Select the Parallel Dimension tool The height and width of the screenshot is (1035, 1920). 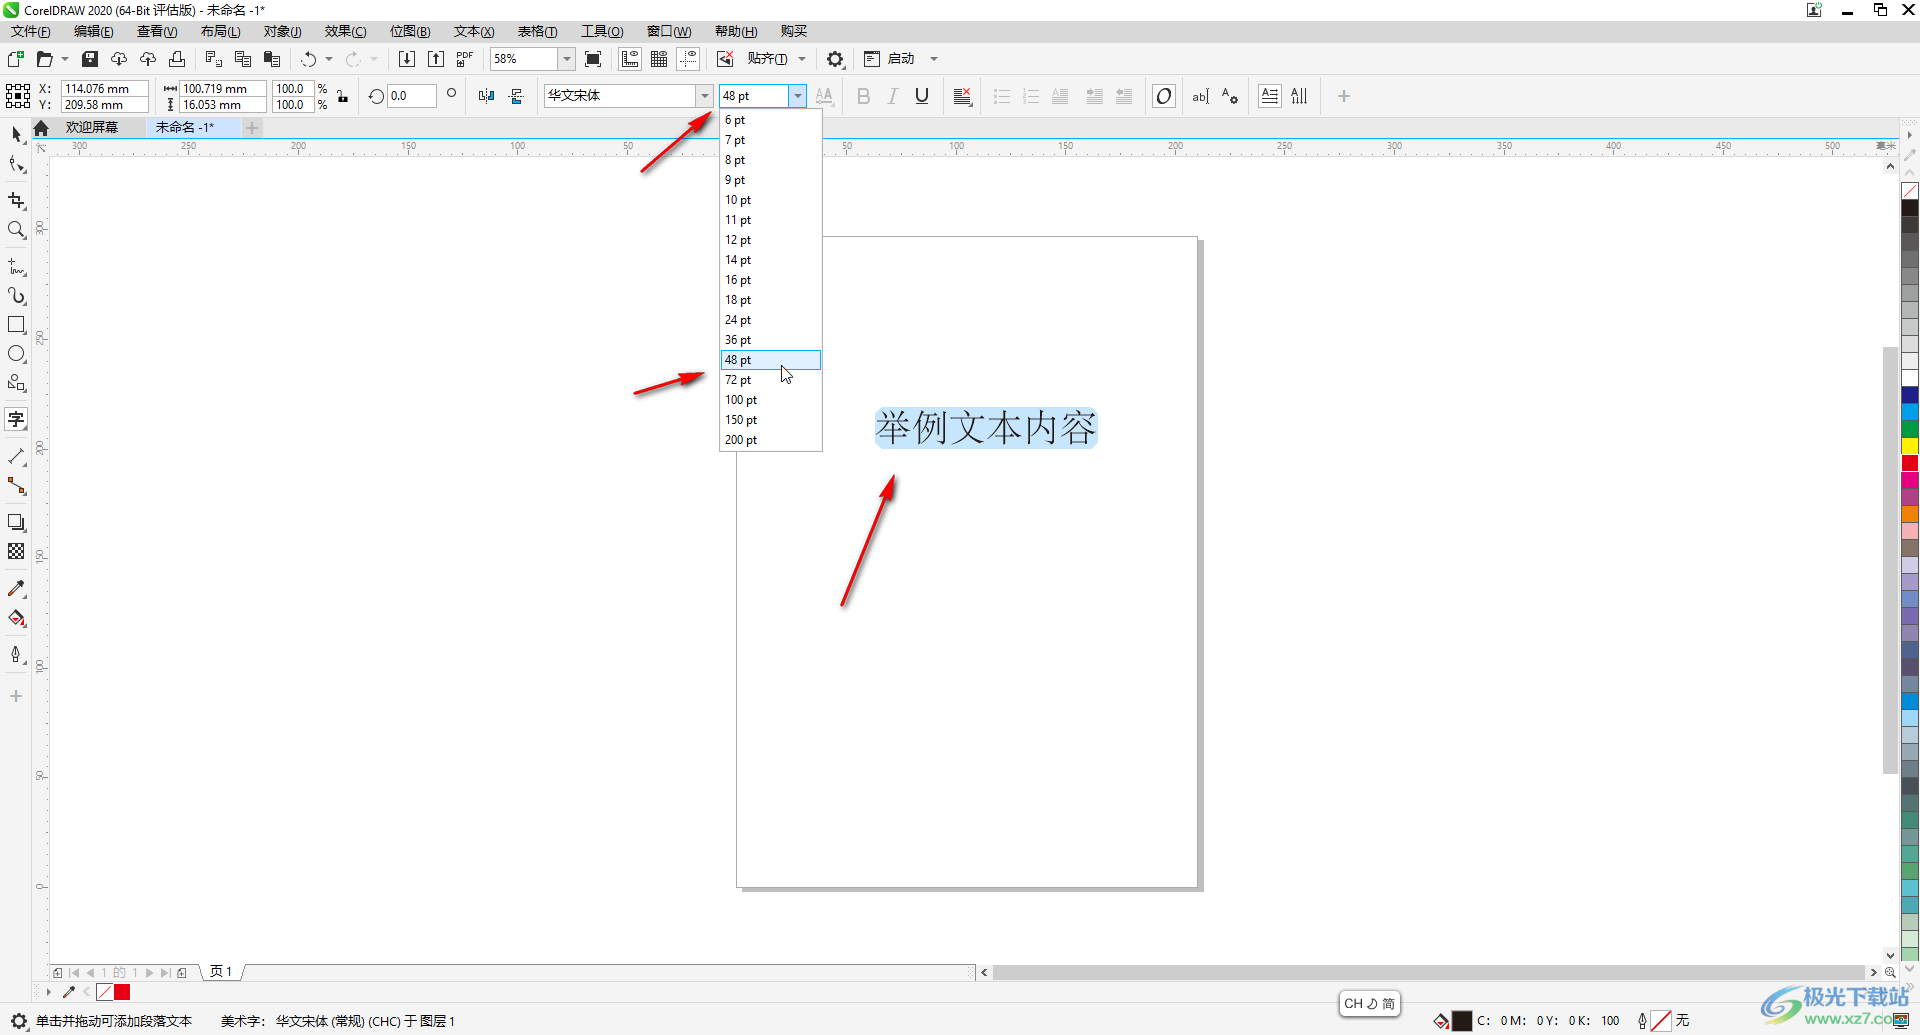(x=16, y=457)
